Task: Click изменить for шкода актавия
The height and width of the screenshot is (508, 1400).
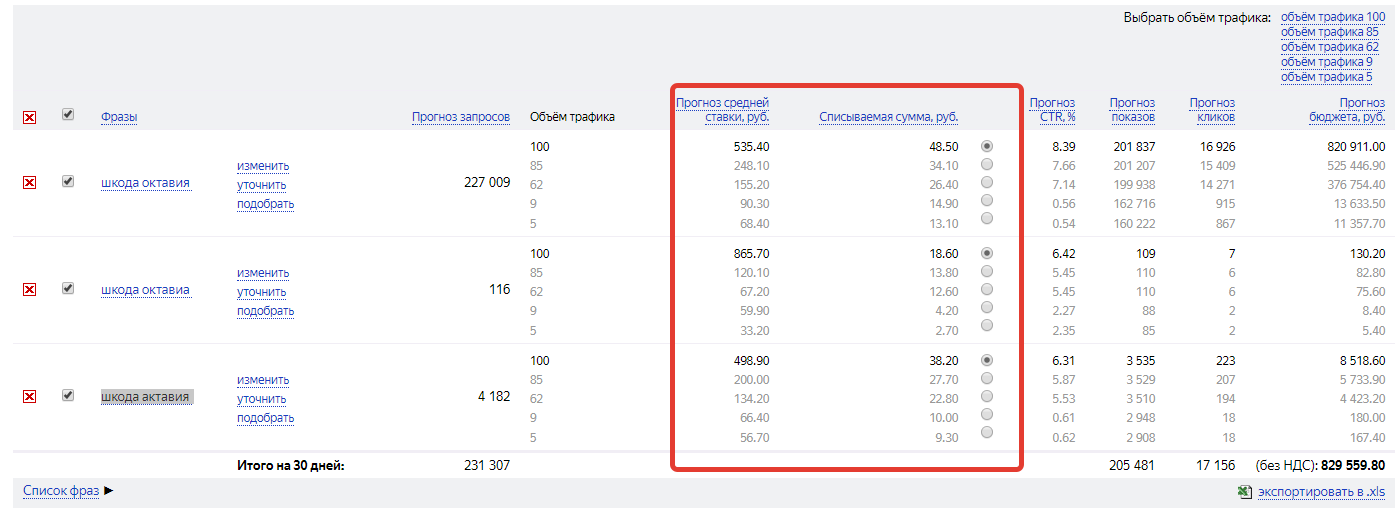Action: click(x=263, y=379)
